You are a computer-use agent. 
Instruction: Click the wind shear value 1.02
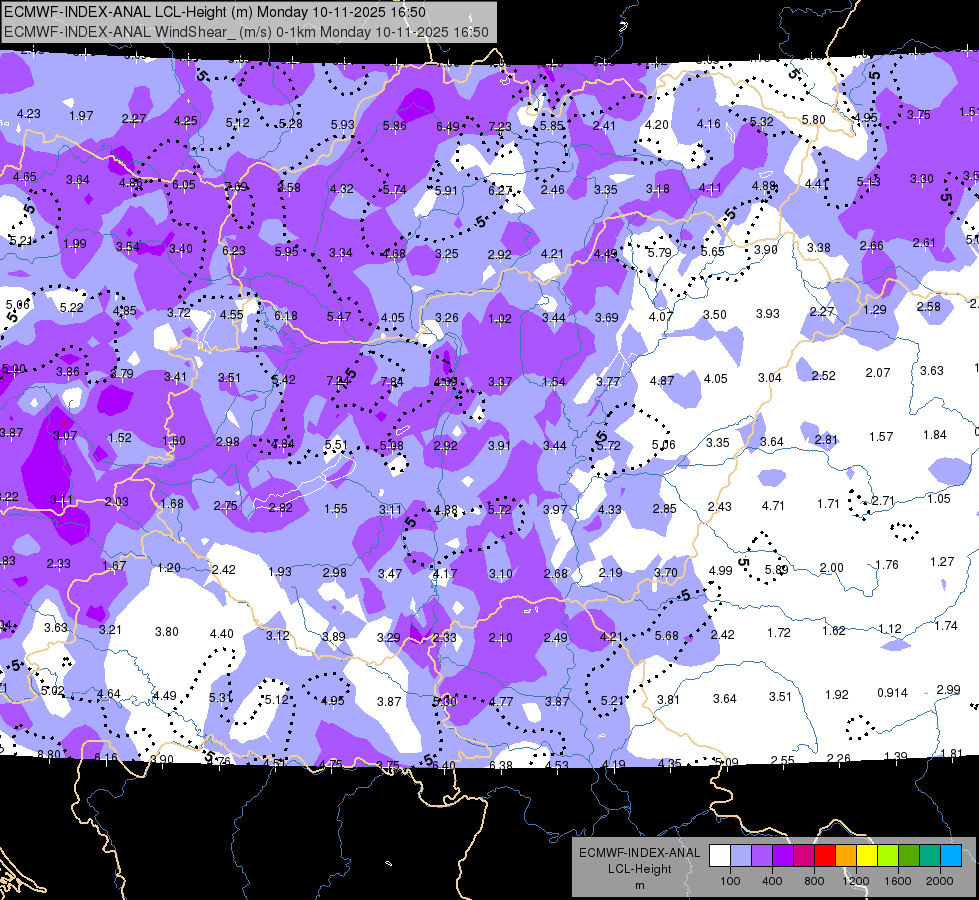(x=499, y=319)
